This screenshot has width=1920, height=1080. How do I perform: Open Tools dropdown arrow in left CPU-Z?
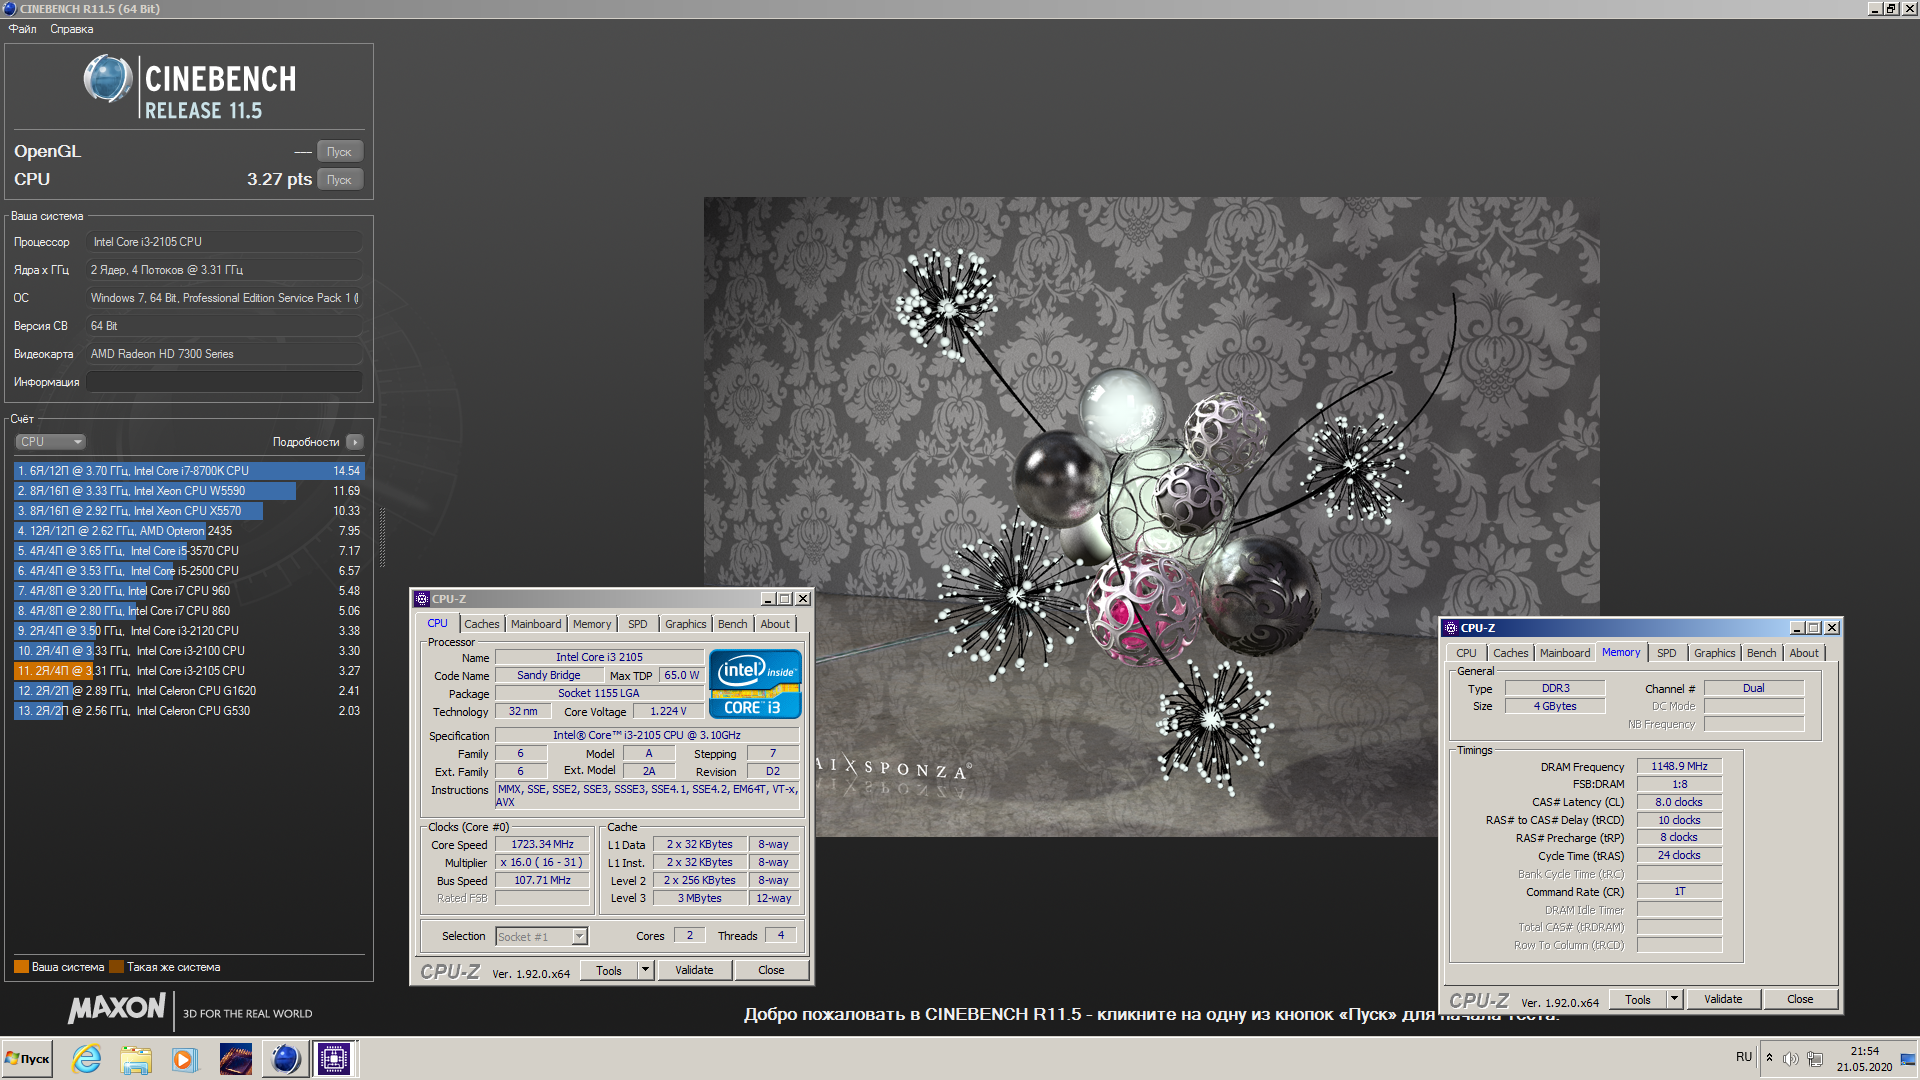point(645,970)
